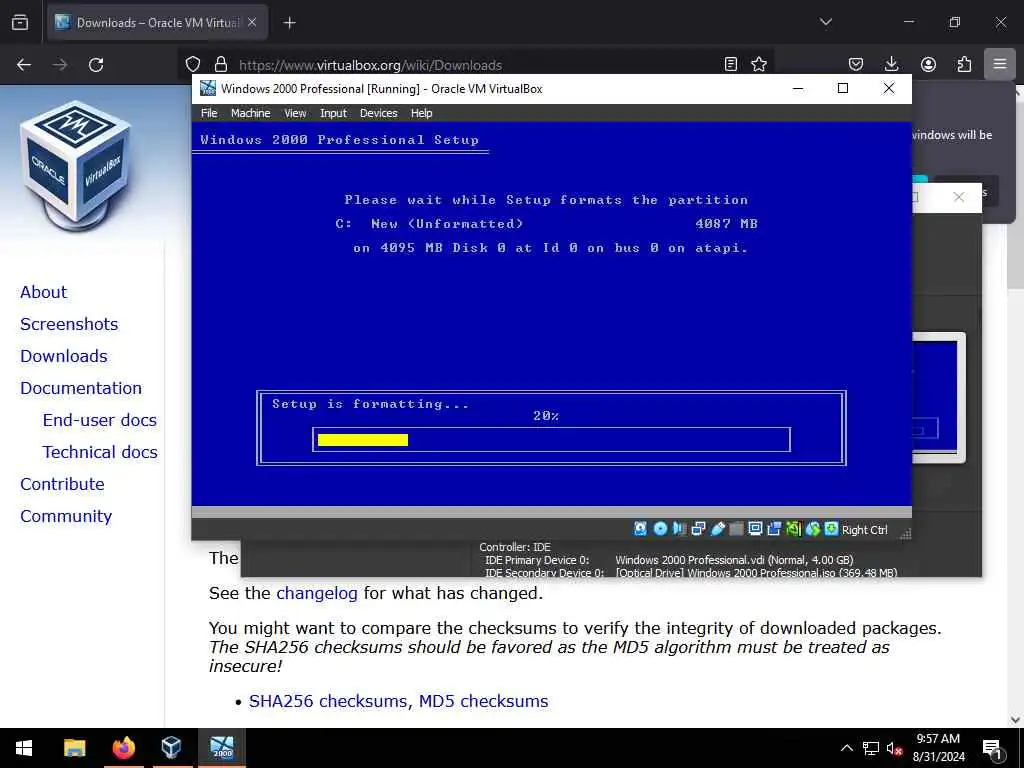Image resolution: width=1024 pixels, height=768 pixels.
Task: Open the Help menu
Action: pos(421,113)
